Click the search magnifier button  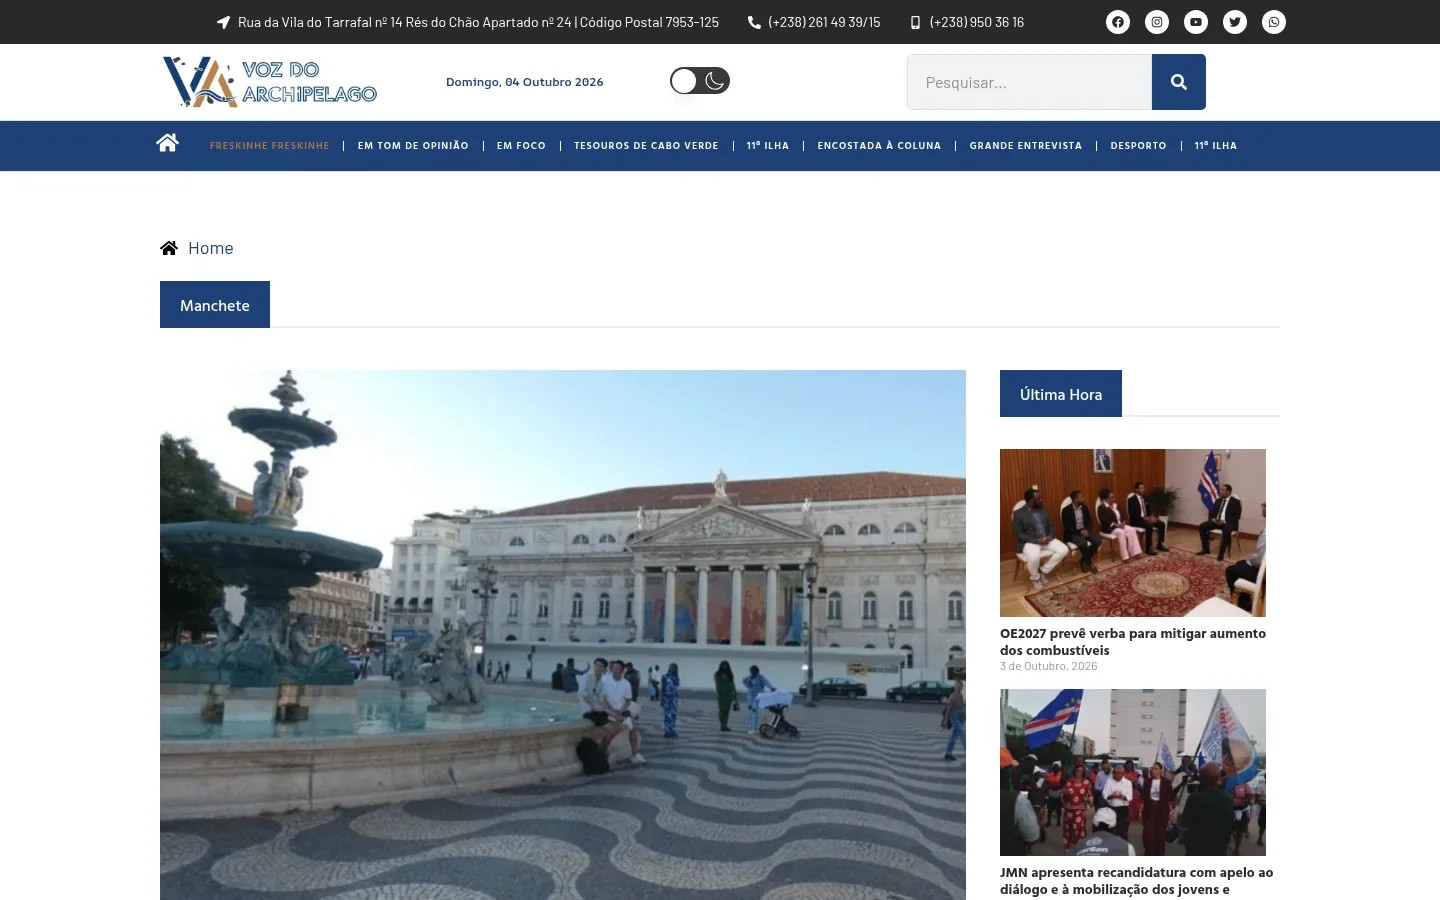(x=1179, y=82)
